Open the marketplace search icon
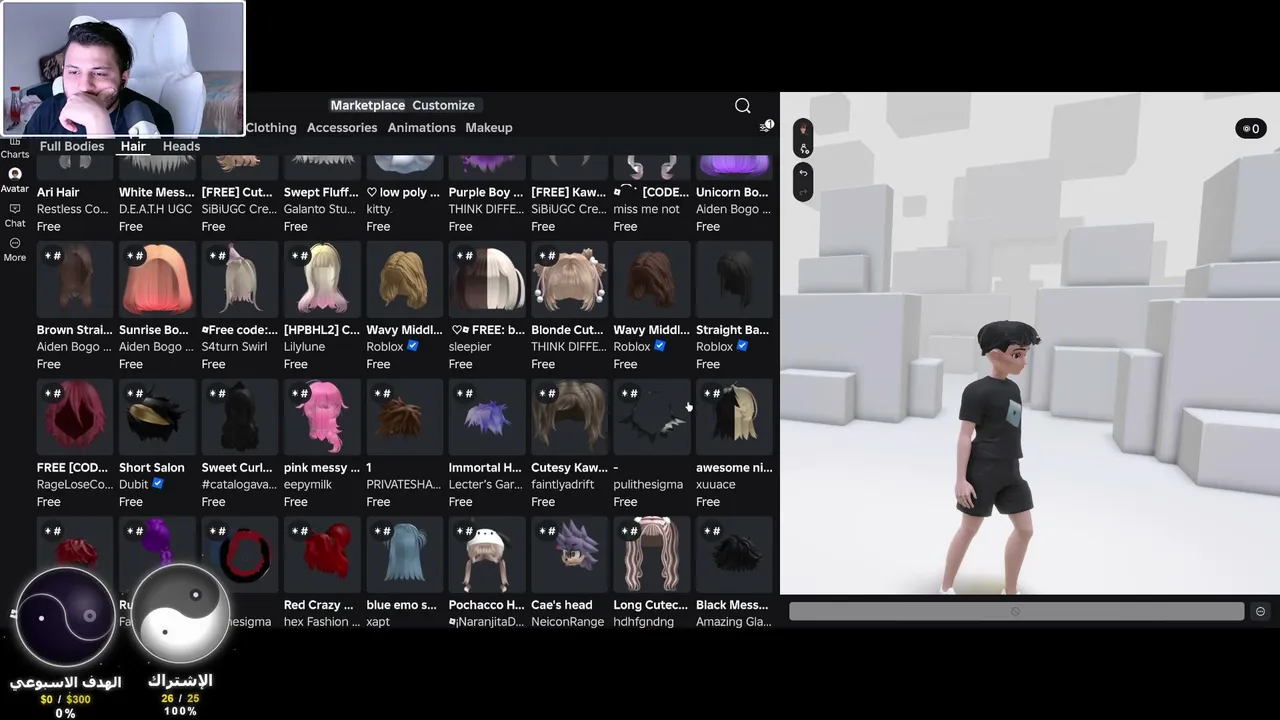 coord(742,105)
